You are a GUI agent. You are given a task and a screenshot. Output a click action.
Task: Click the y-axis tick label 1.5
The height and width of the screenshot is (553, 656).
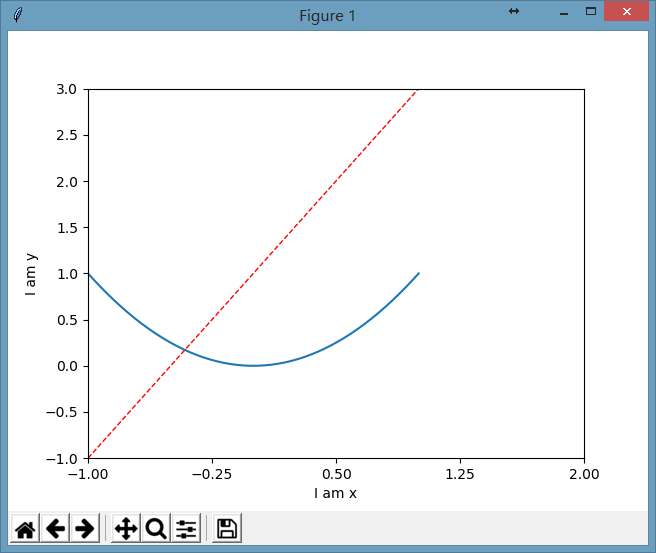pyautogui.click(x=67, y=228)
